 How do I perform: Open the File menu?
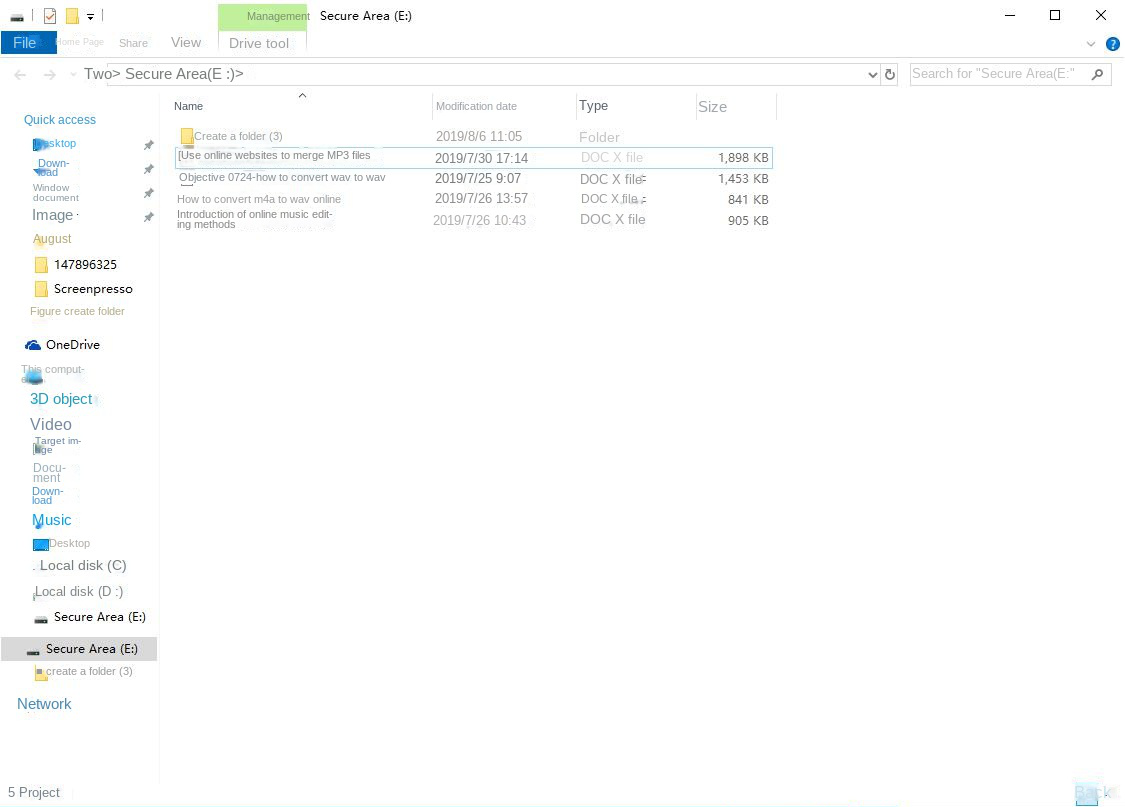coord(25,43)
